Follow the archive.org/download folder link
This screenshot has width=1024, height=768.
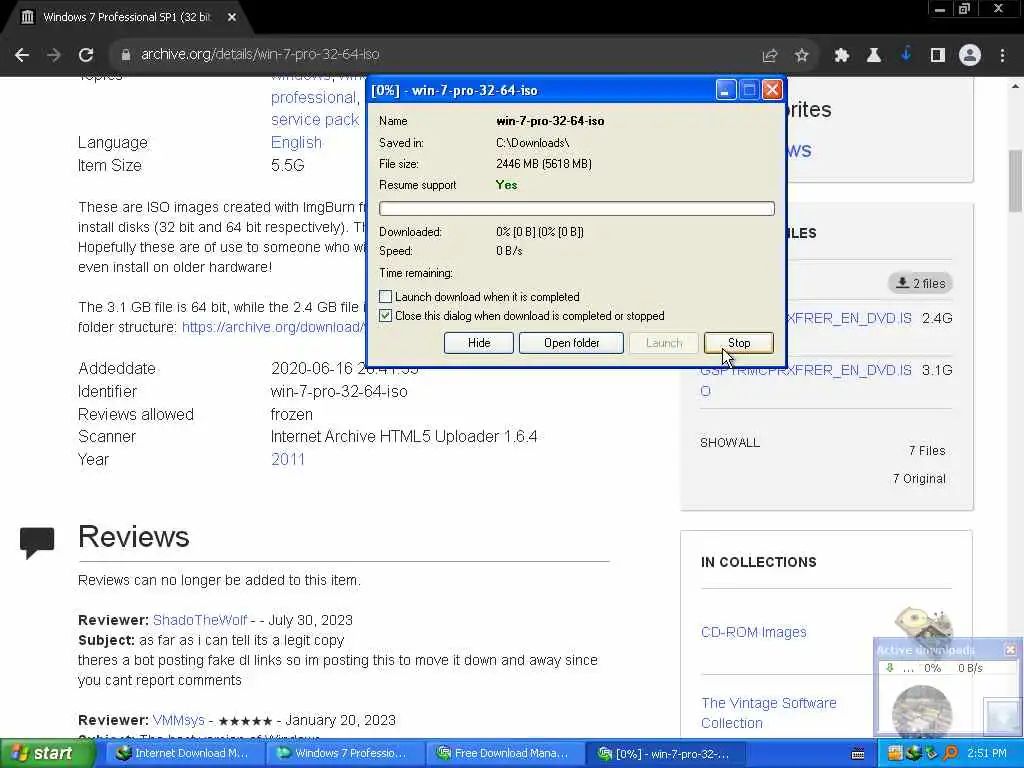coord(274,327)
